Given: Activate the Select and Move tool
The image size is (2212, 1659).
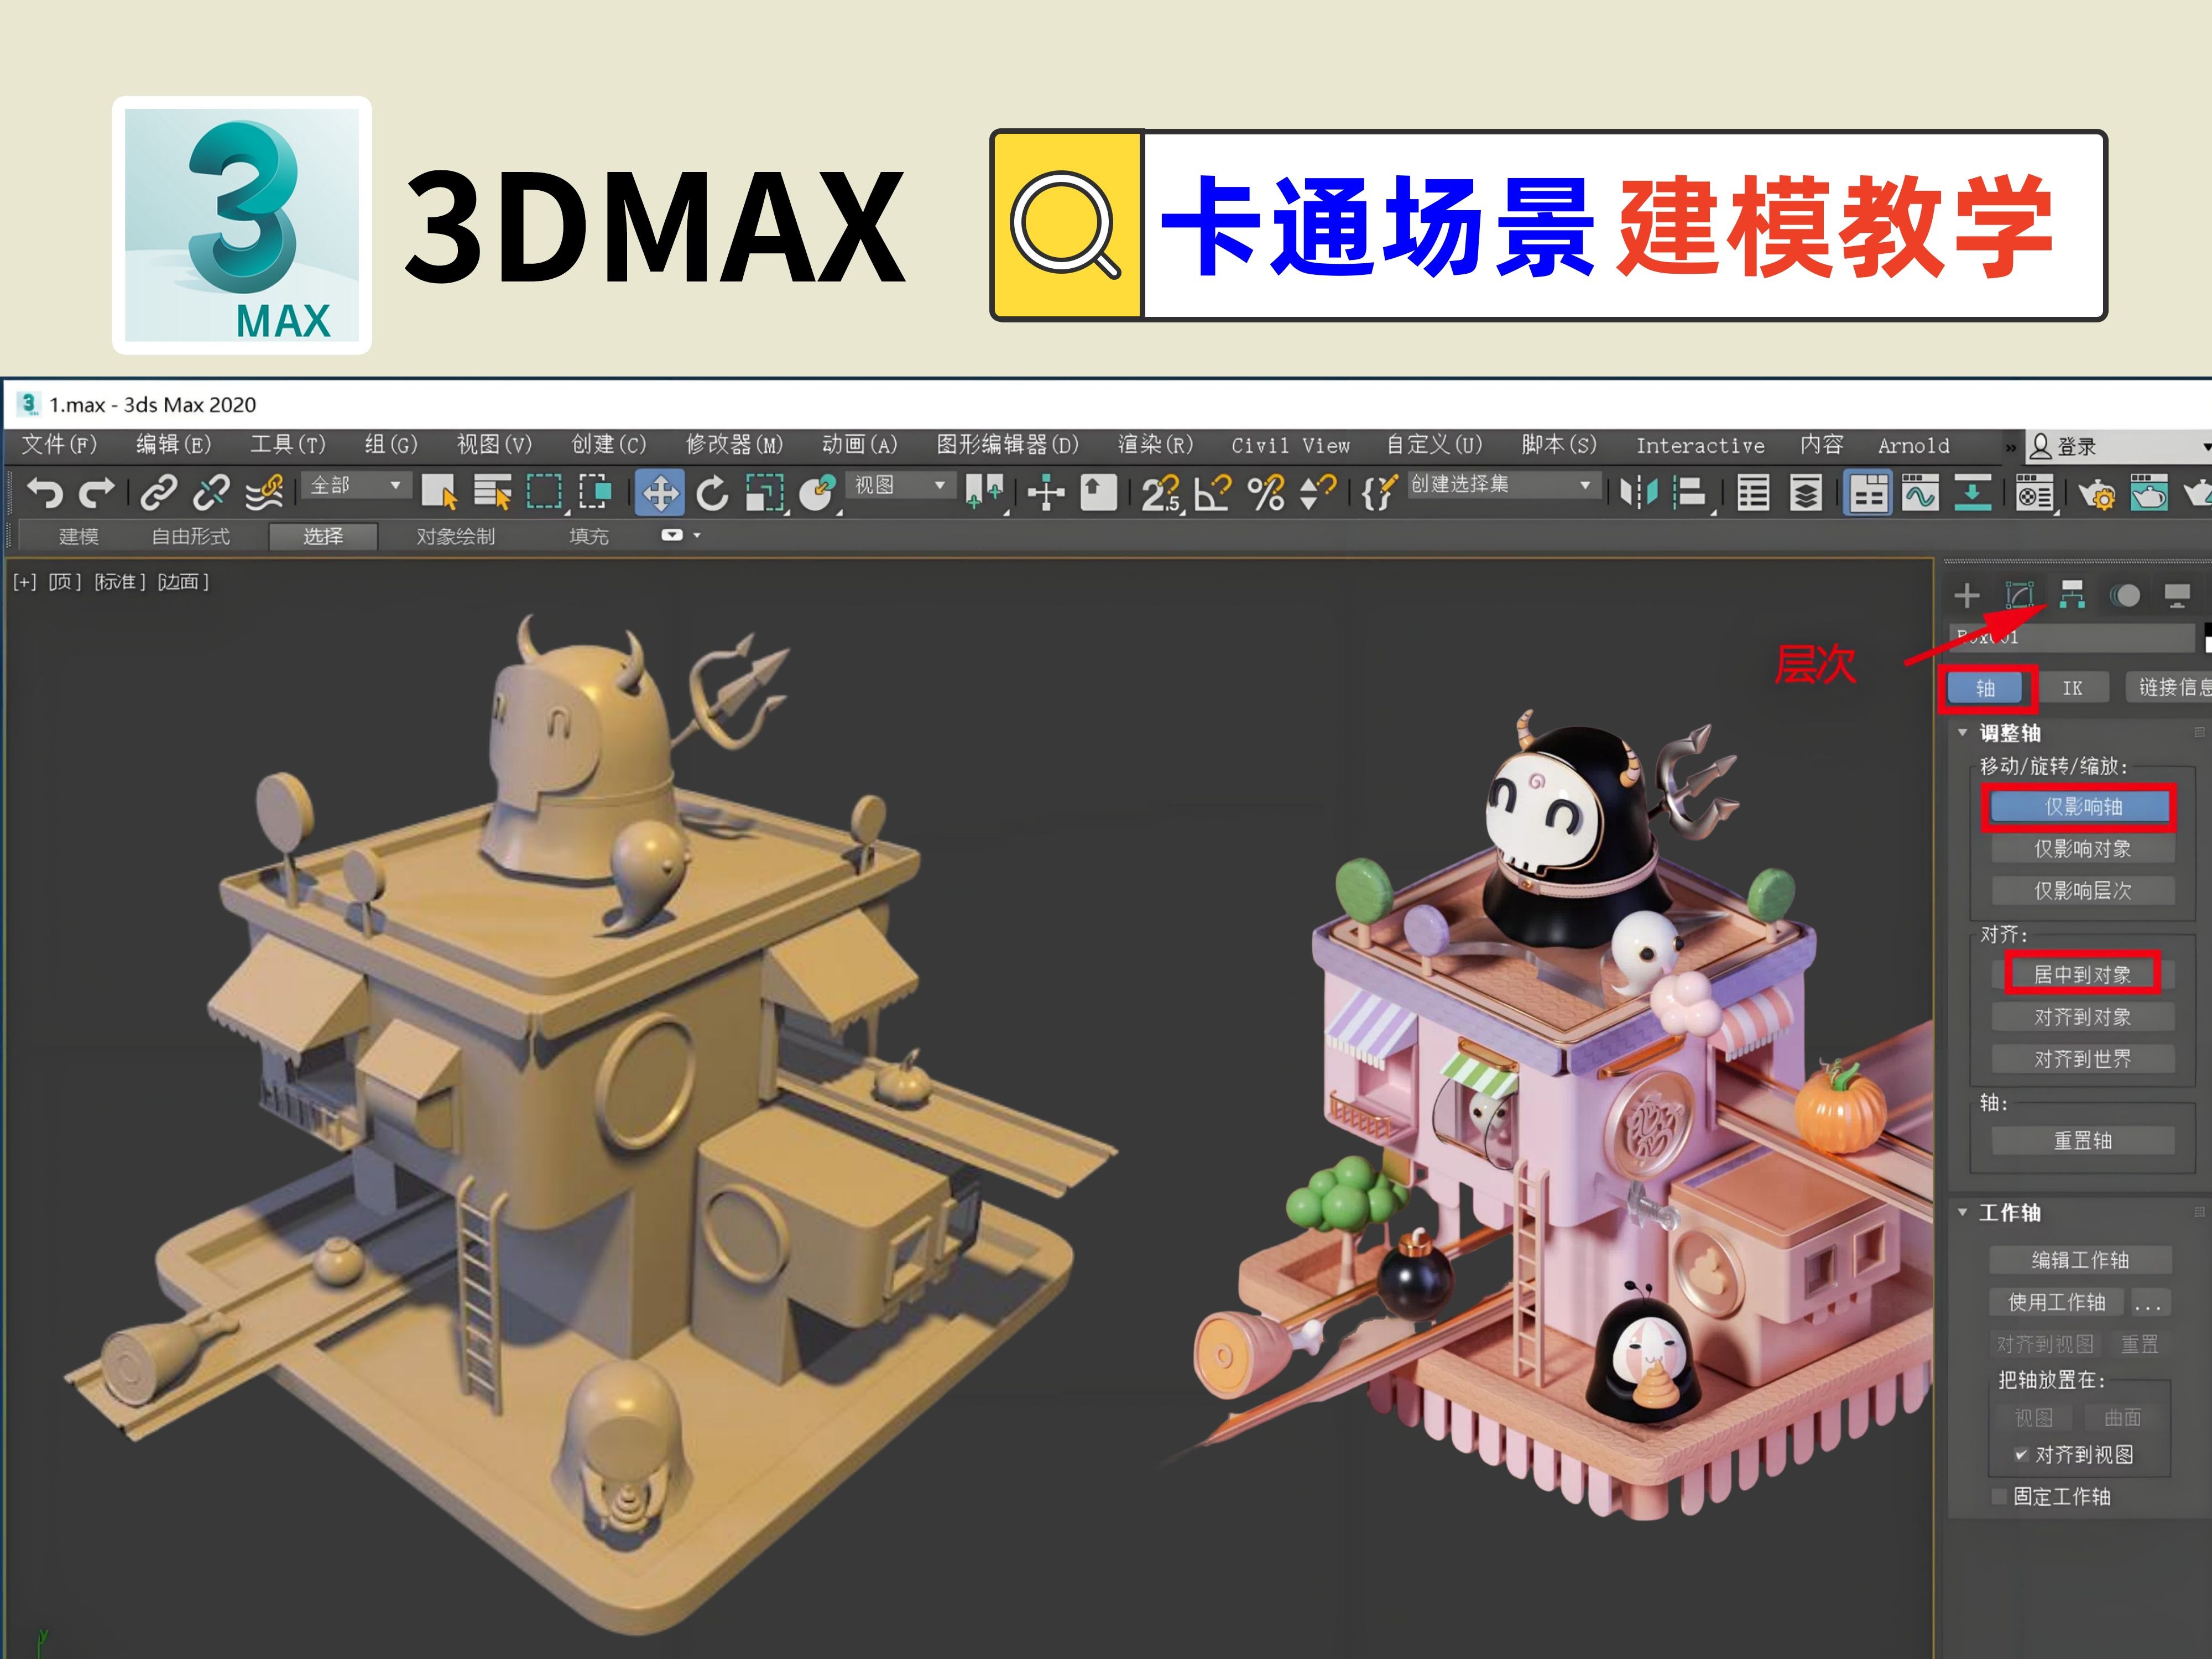Looking at the screenshot, I should pos(660,493).
